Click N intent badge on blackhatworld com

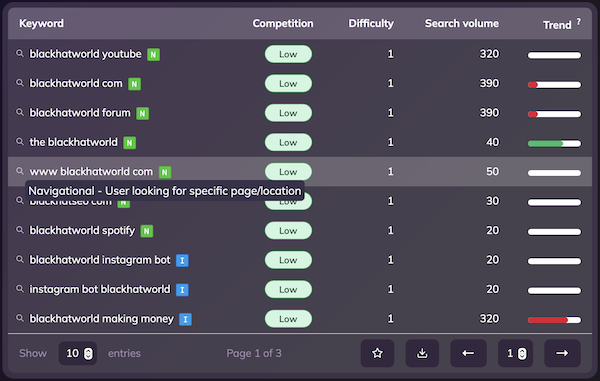click(134, 84)
